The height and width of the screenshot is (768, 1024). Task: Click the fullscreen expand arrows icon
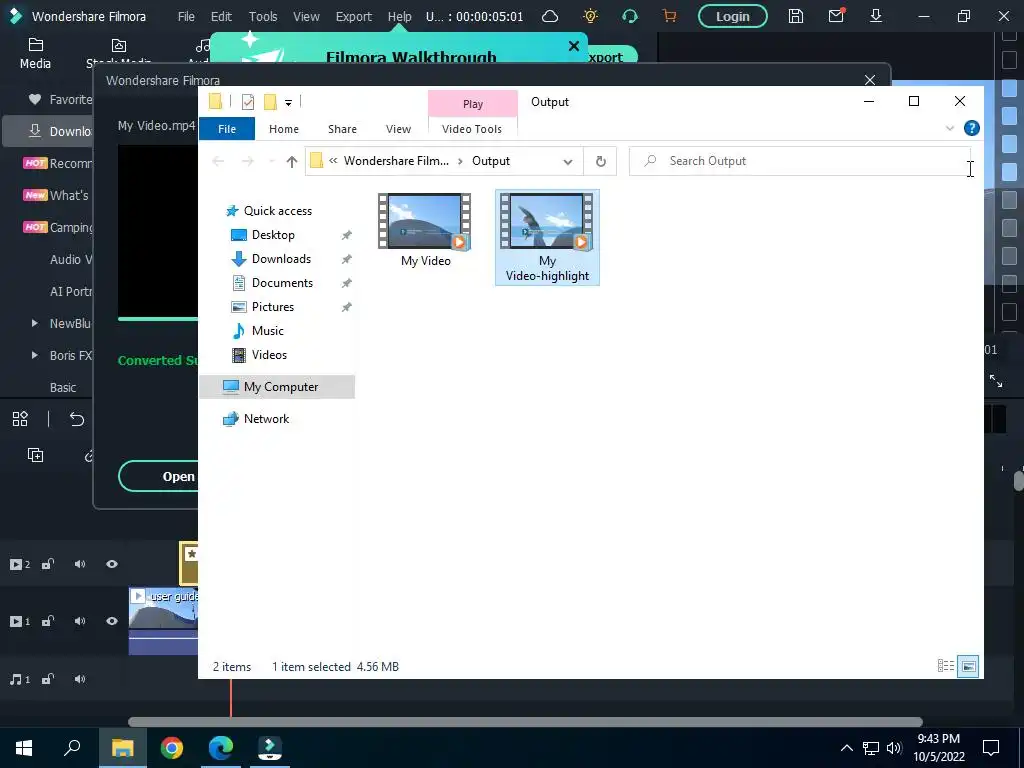click(996, 381)
